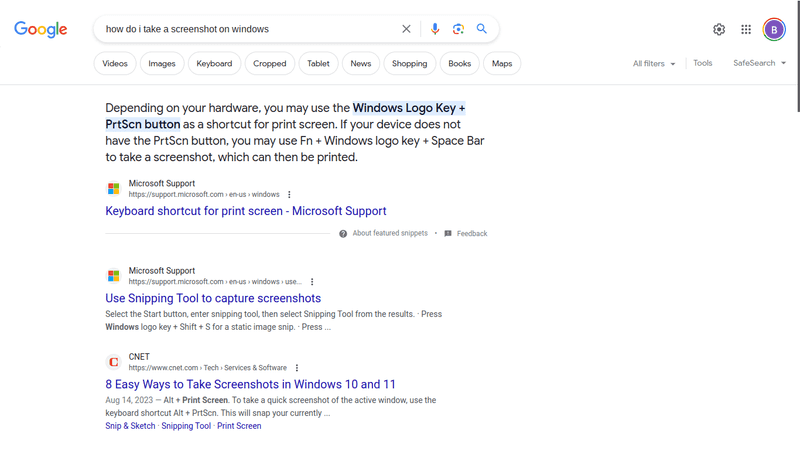This screenshot has width=800, height=450.
Task: Open Google apps grid icon
Action: point(746,30)
